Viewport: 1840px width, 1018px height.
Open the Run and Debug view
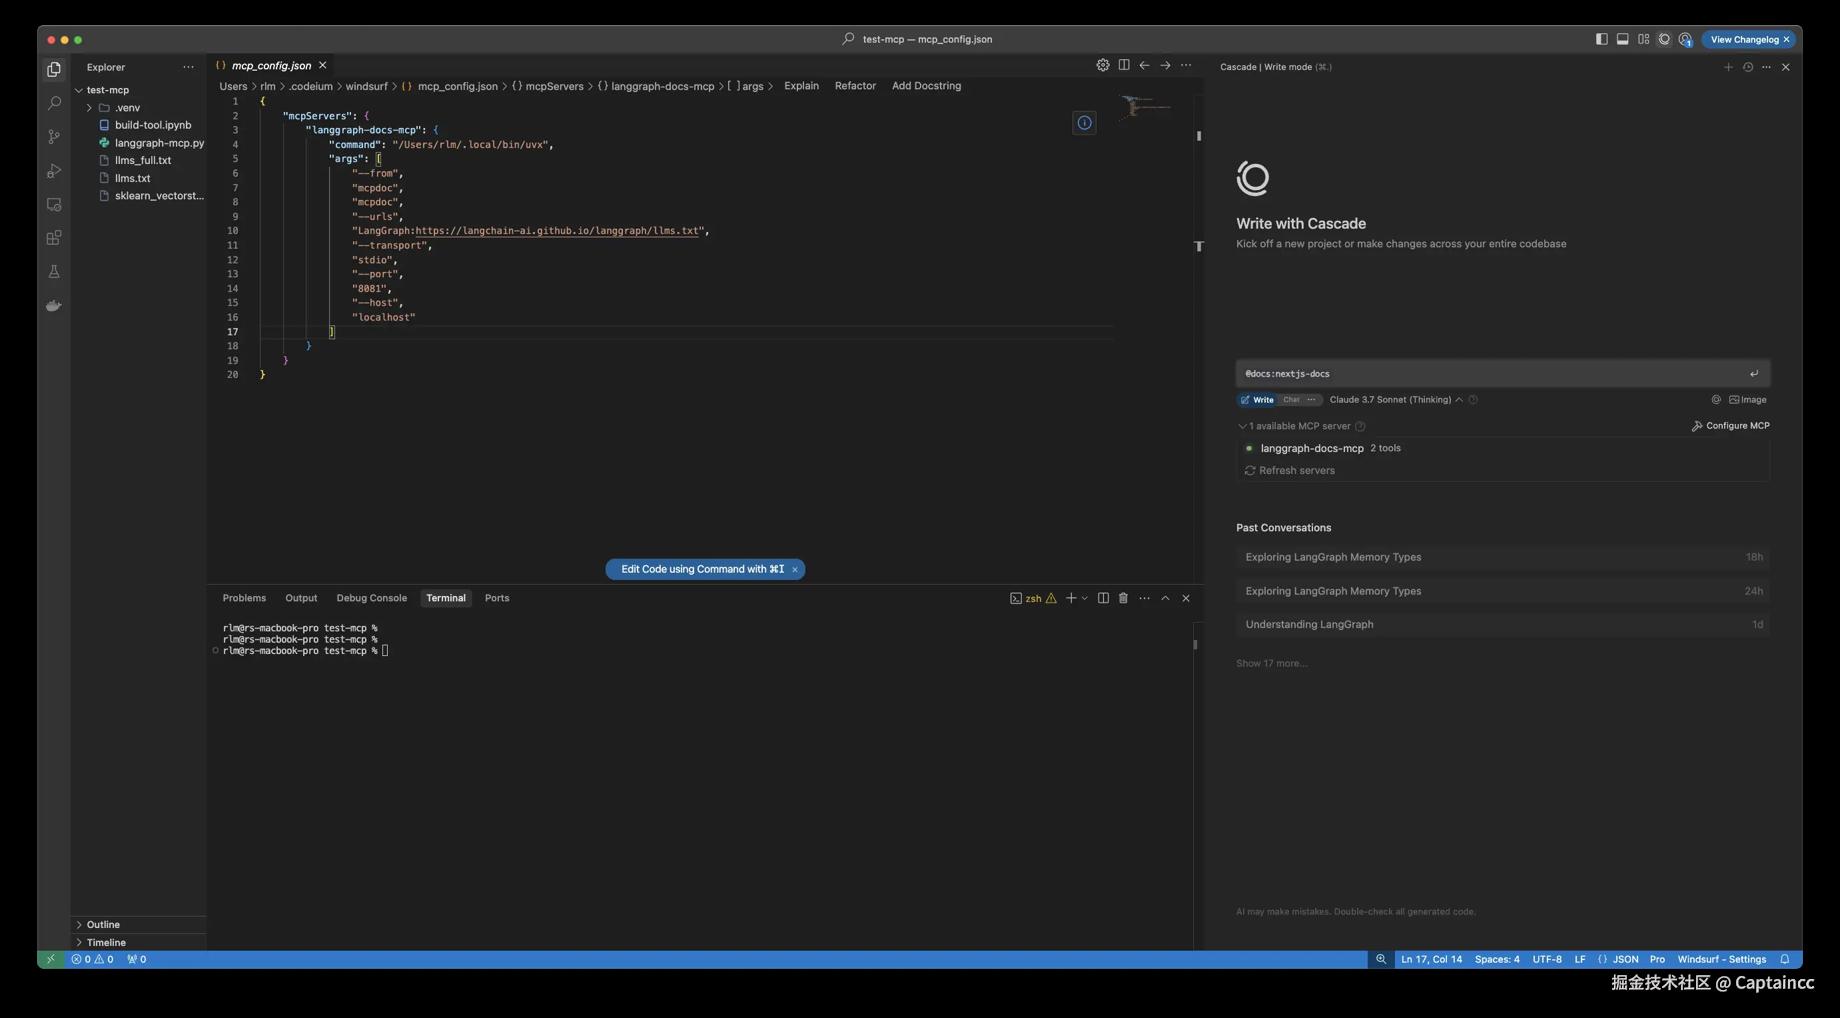[x=54, y=171]
